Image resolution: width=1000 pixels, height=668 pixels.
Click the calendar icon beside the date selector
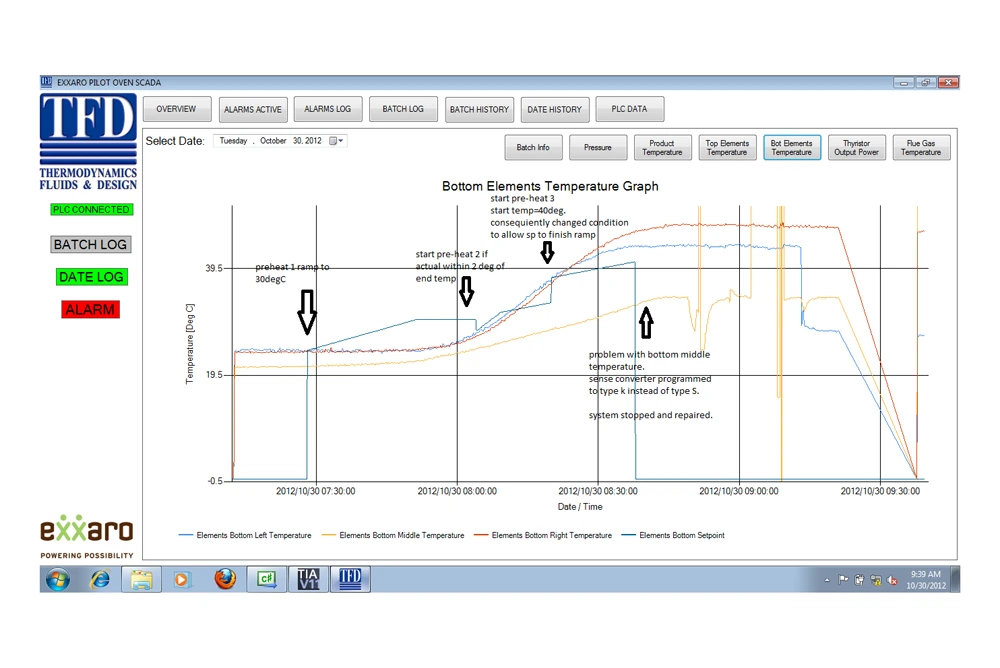(331, 141)
